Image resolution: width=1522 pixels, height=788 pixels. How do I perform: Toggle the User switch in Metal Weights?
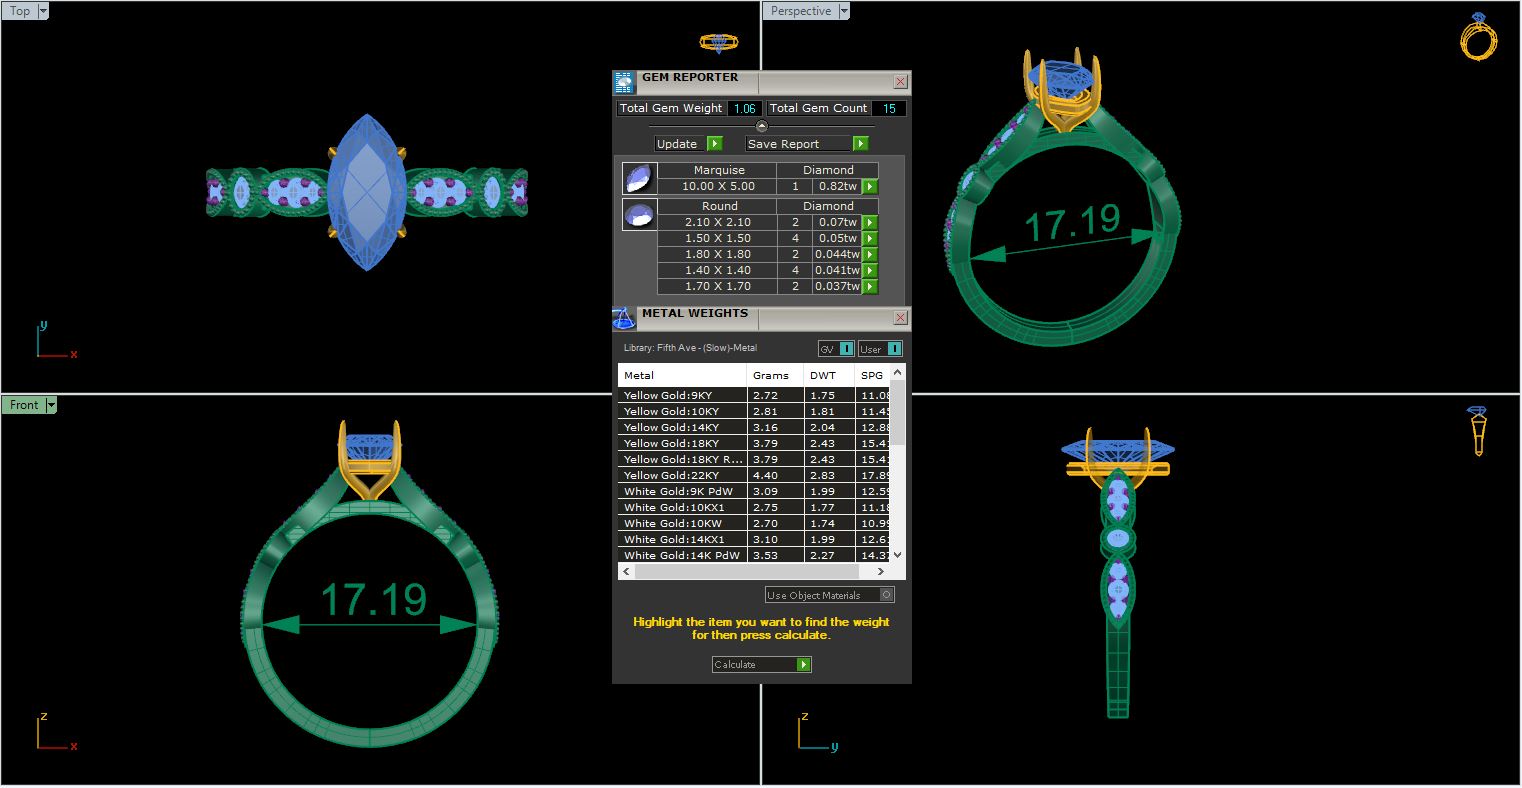[x=894, y=349]
